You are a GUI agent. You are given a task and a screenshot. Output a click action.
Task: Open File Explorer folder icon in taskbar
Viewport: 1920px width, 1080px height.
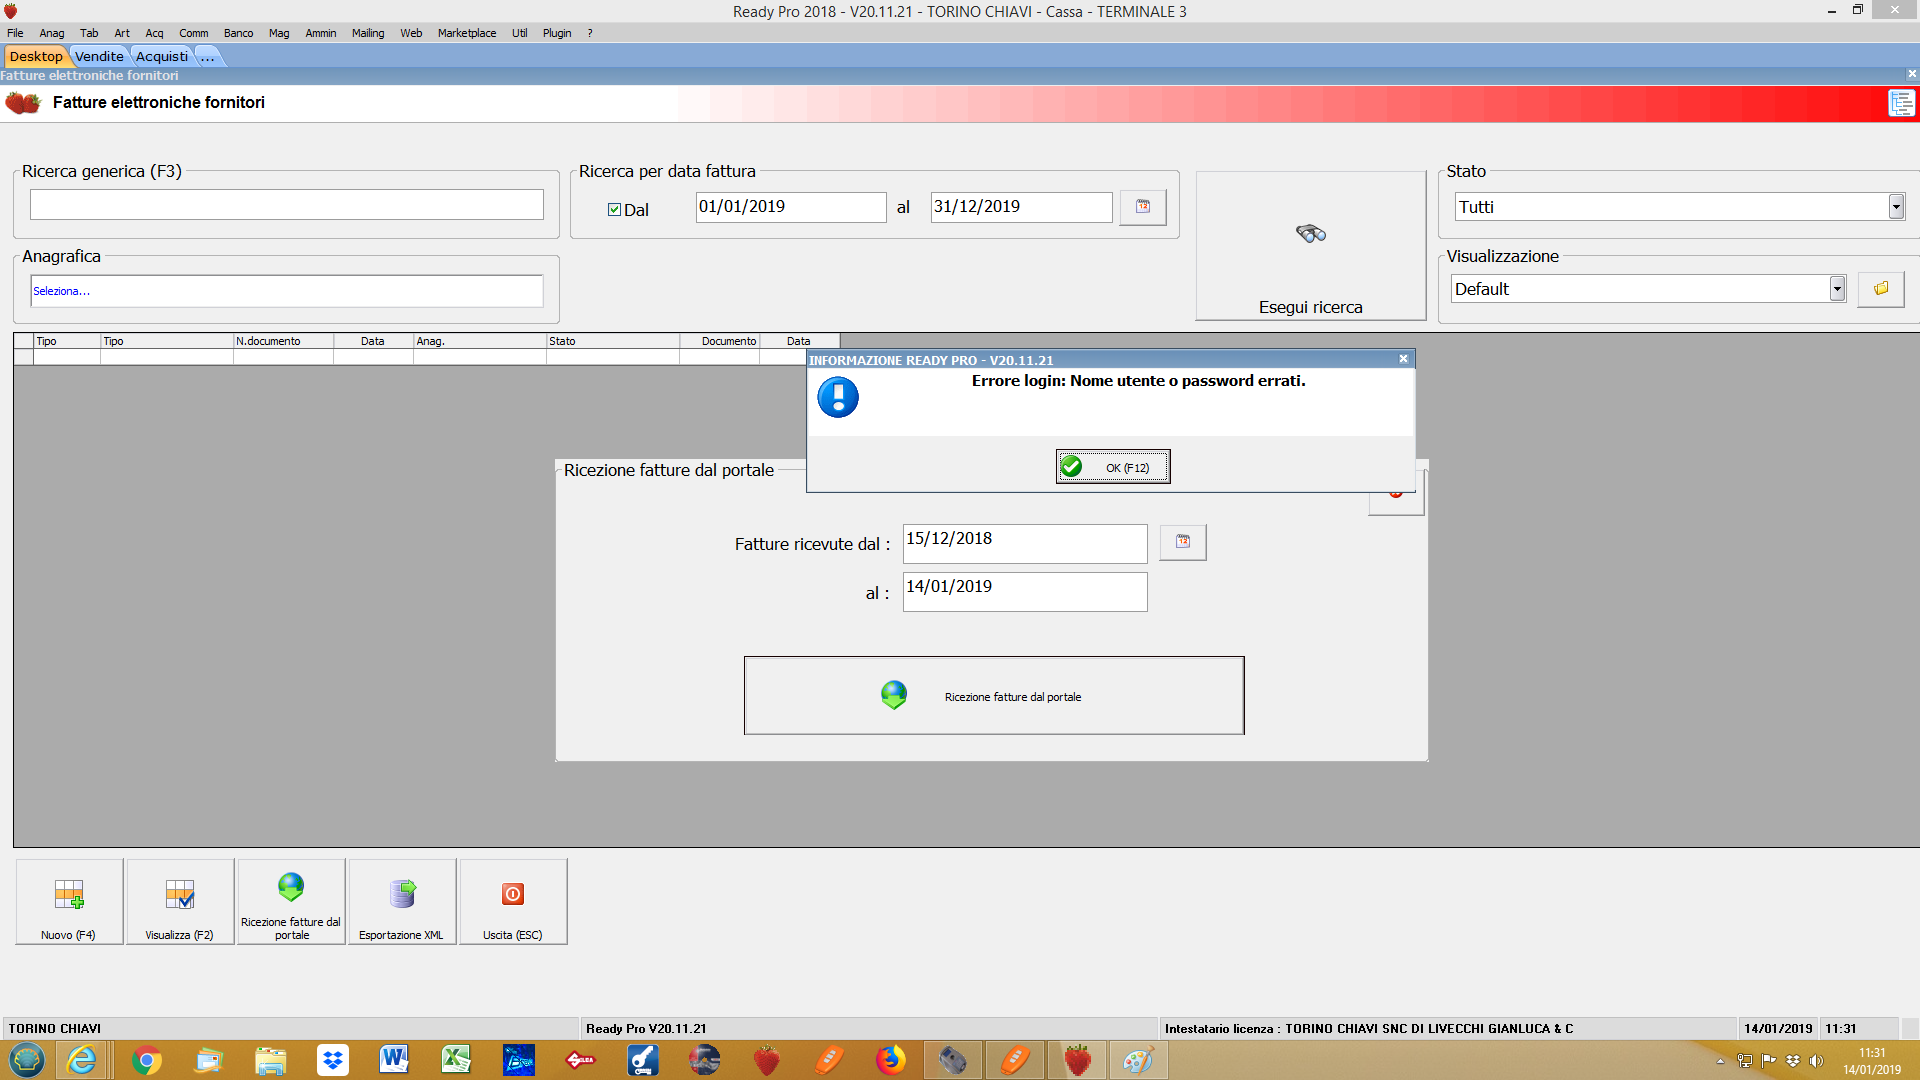[x=270, y=1060]
